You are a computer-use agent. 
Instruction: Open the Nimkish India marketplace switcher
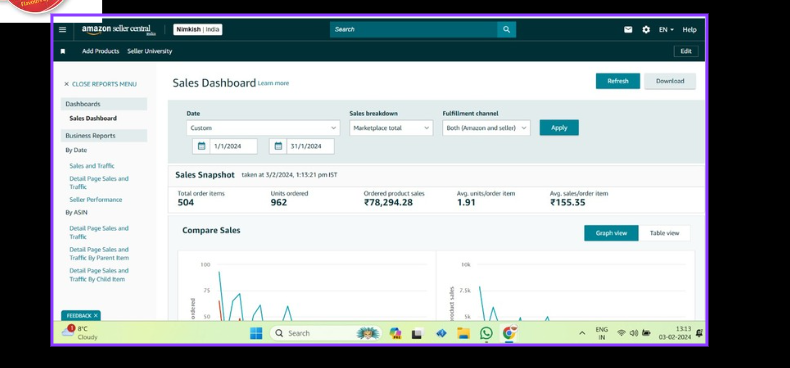coord(198,30)
